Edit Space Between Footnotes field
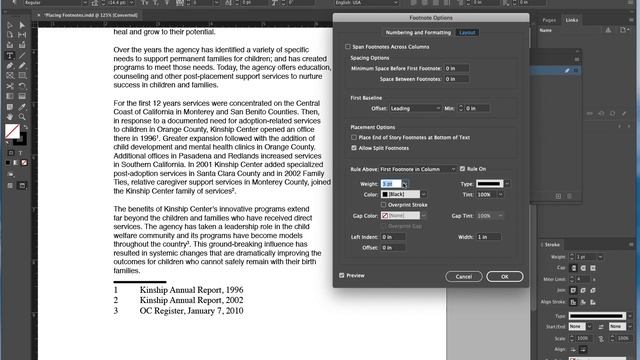 point(456,79)
